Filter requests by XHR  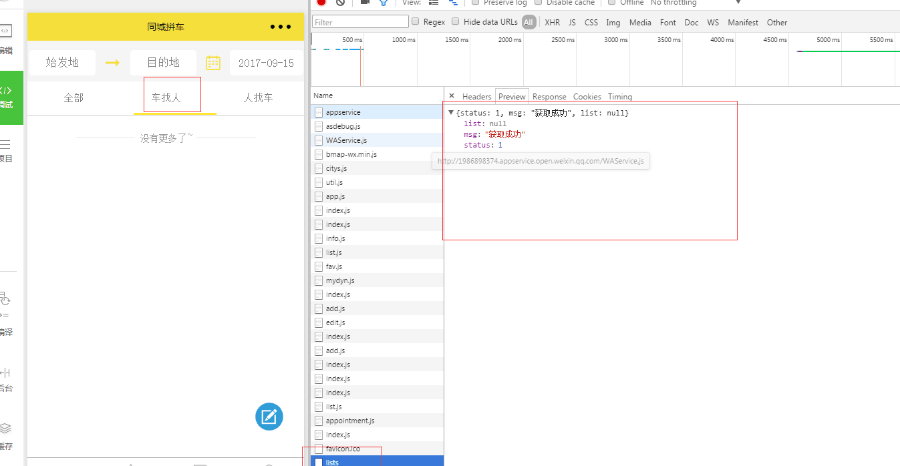click(552, 22)
